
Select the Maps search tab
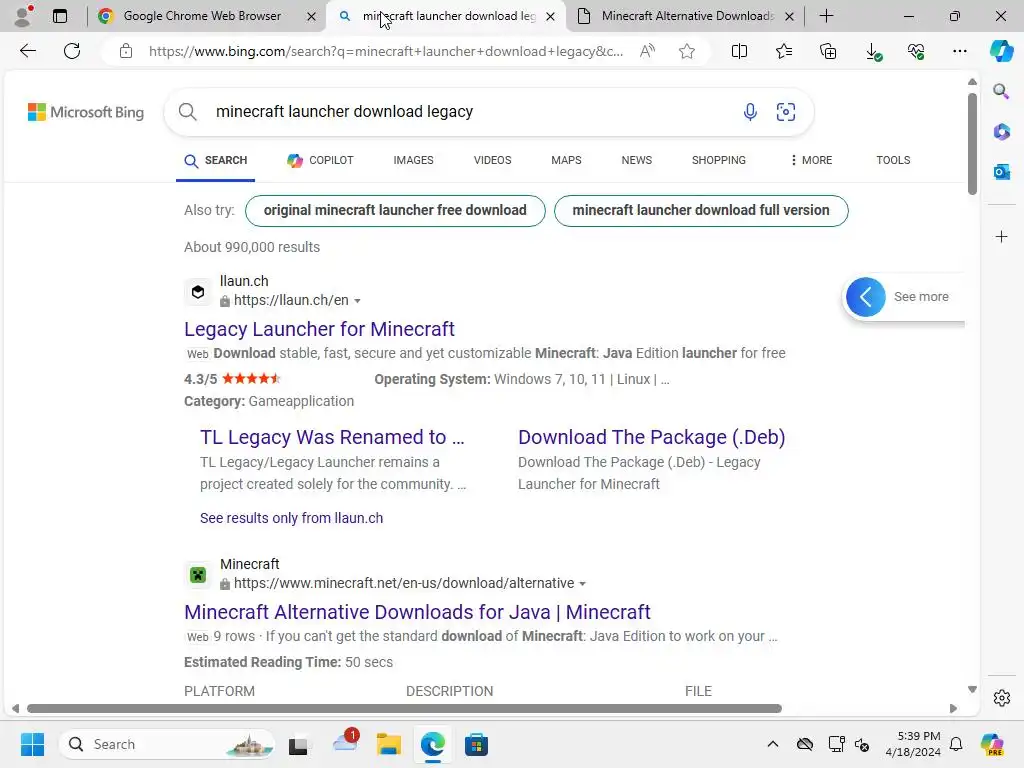tap(566, 160)
